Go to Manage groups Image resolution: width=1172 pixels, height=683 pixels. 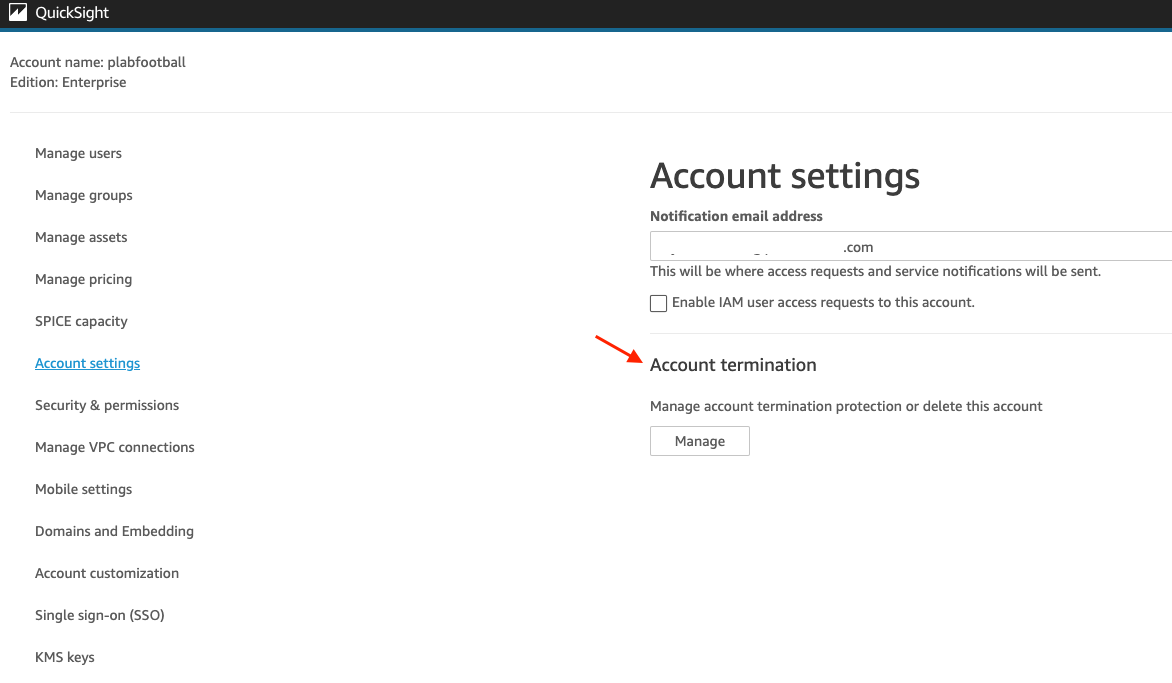(x=84, y=195)
